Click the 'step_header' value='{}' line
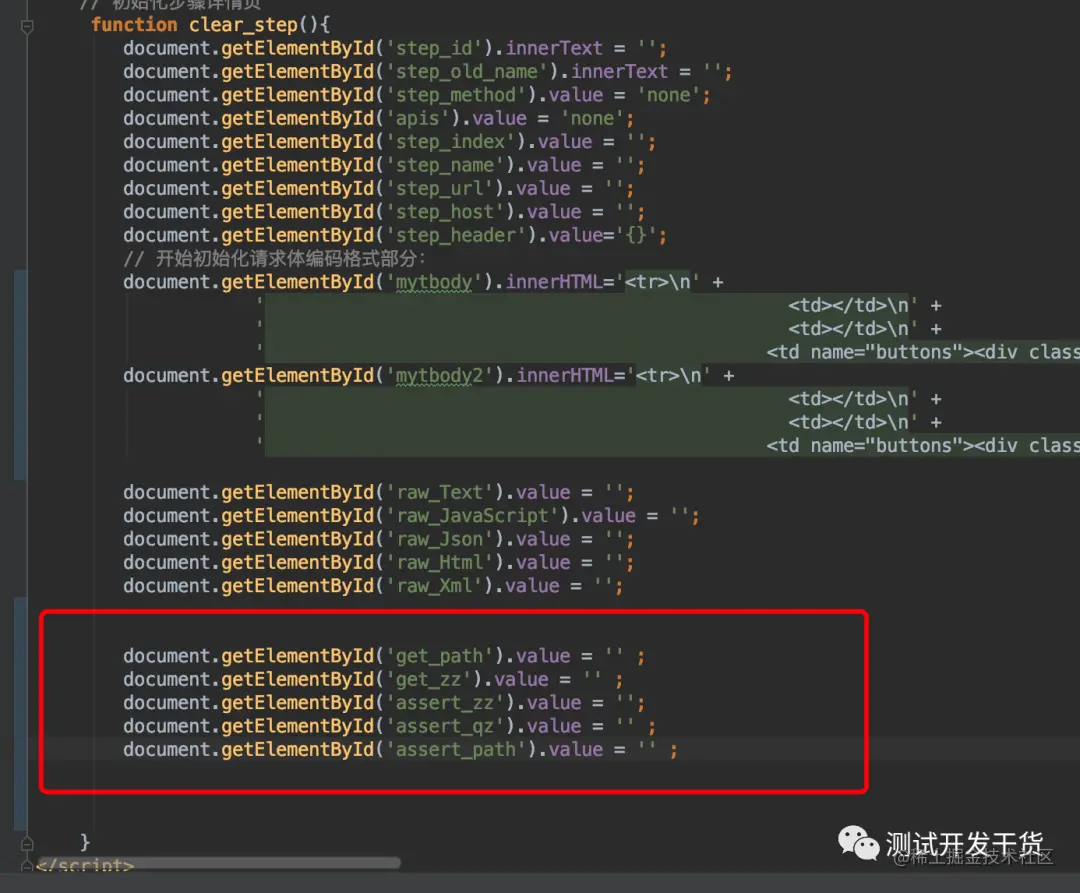 tap(395, 235)
